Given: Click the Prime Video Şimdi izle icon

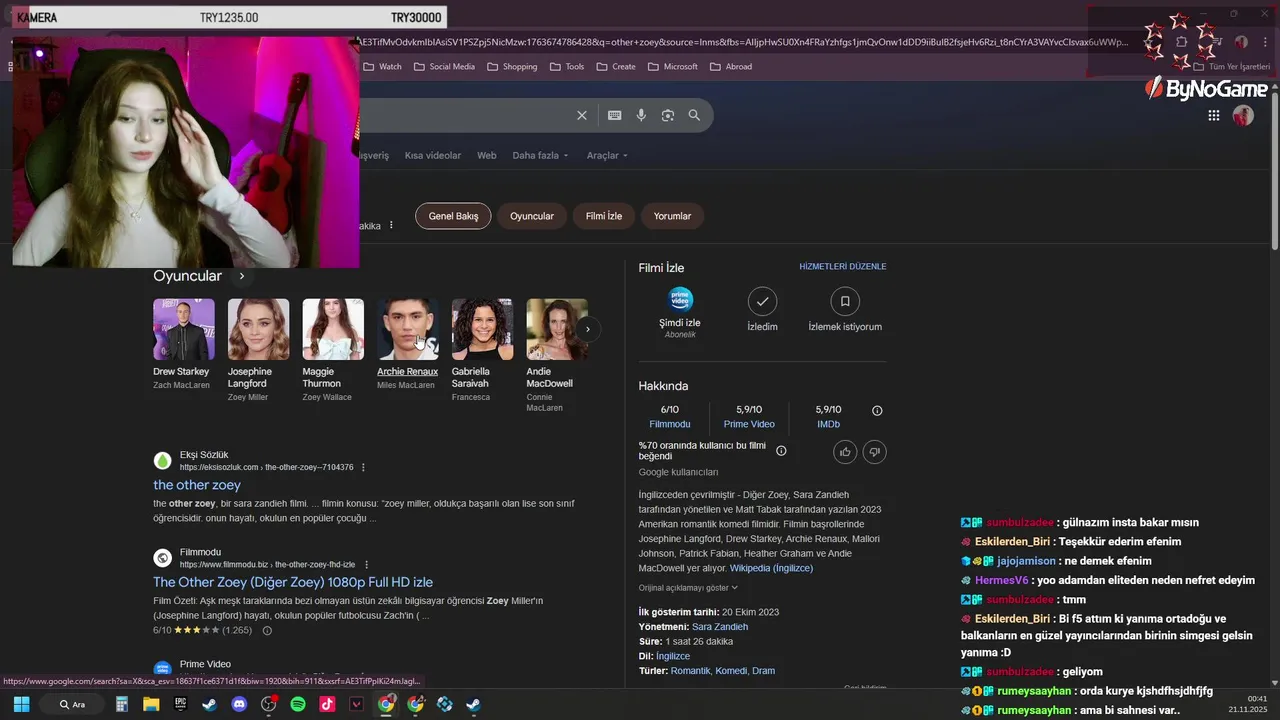Looking at the screenshot, I should tap(680, 300).
